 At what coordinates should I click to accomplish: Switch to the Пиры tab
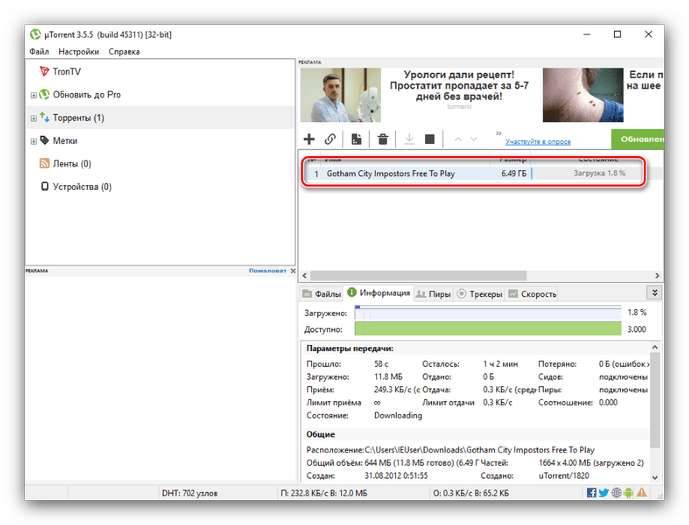[433, 294]
